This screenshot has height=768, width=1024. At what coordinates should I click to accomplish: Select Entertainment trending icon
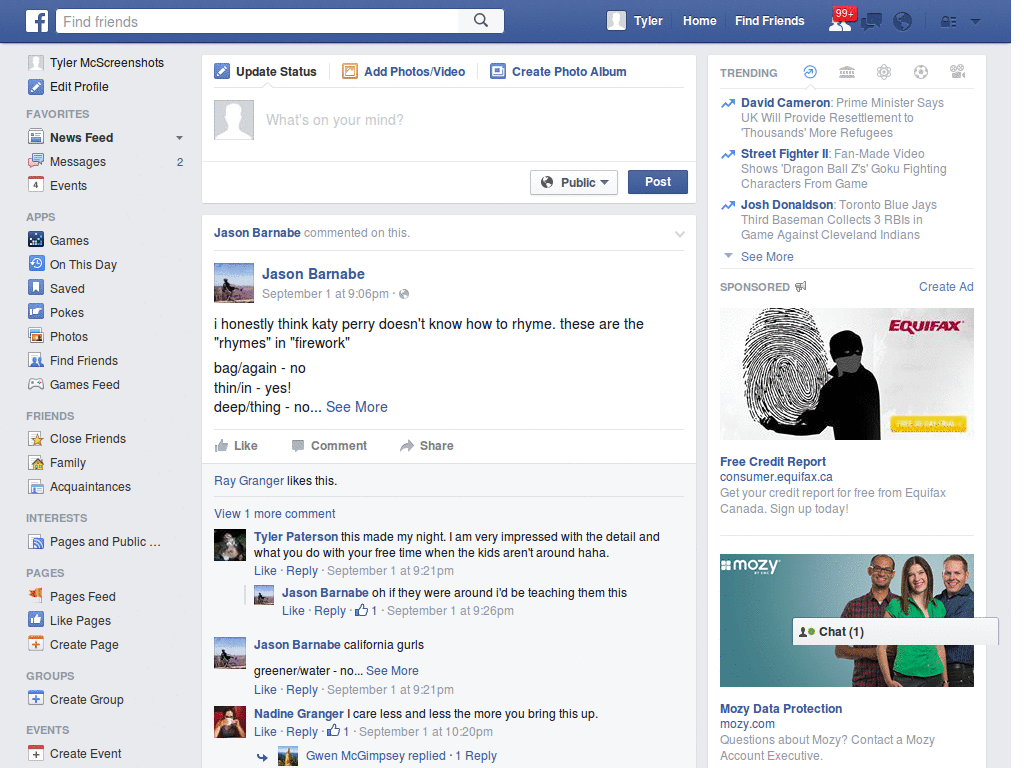(x=957, y=72)
